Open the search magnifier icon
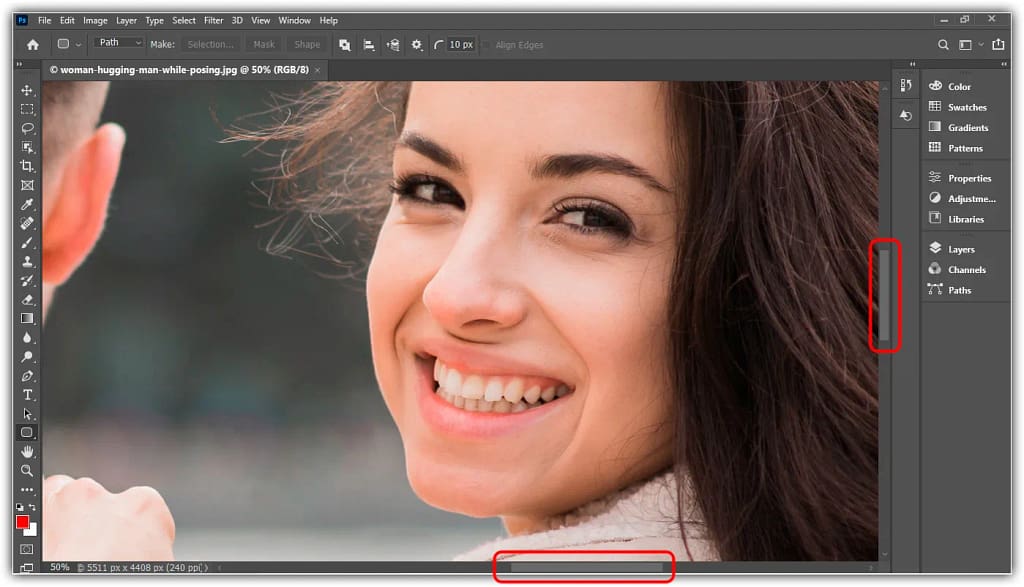Image resolution: width=1024 pixels, height=587 pixels. tap(943, 44)
